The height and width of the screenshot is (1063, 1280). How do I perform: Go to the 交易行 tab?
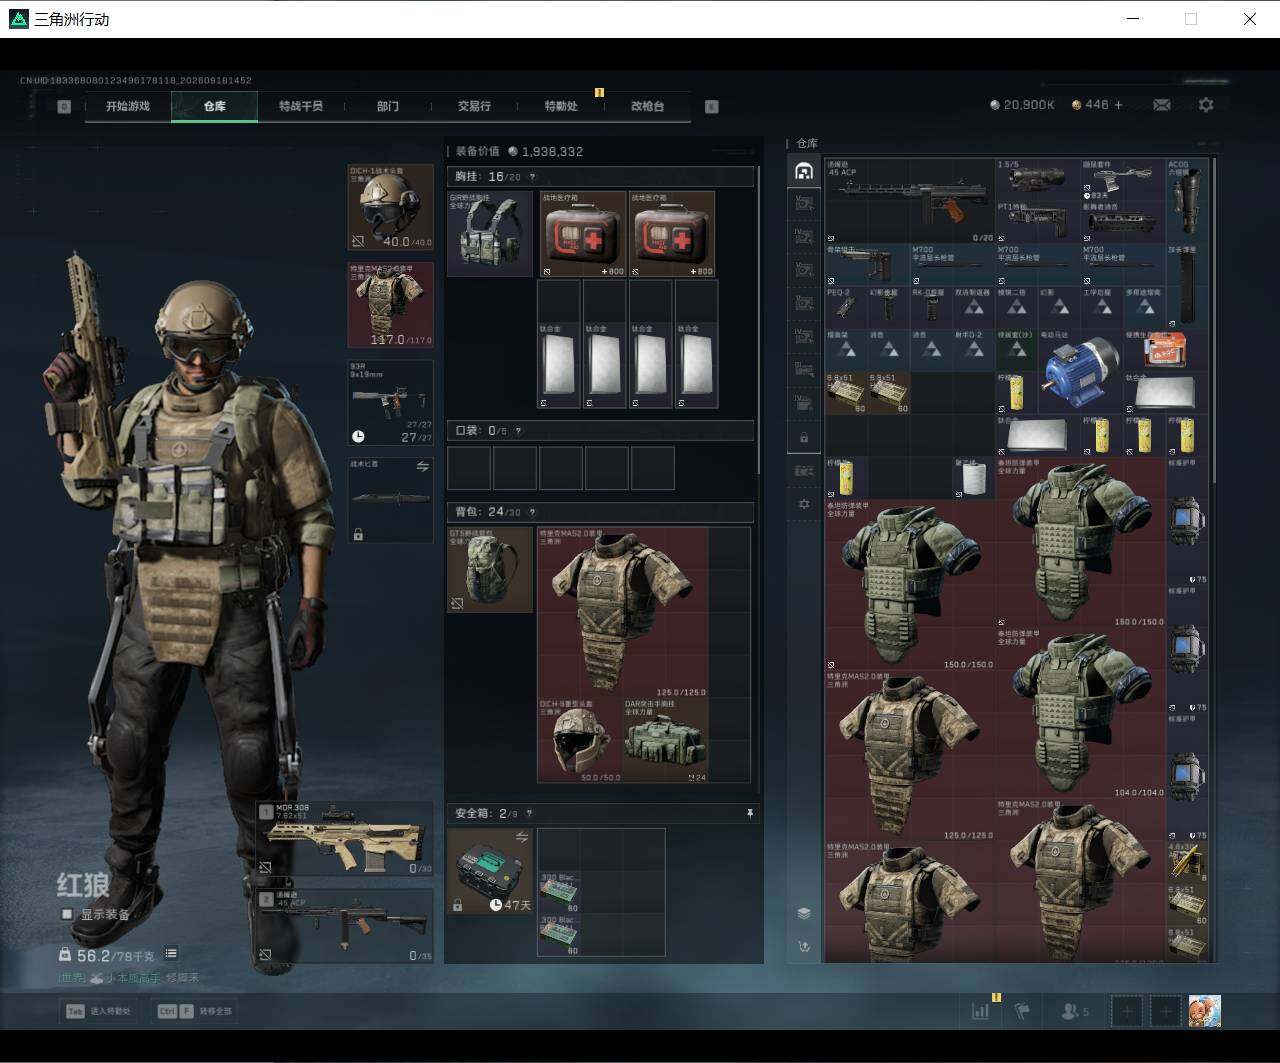(474, 106)
